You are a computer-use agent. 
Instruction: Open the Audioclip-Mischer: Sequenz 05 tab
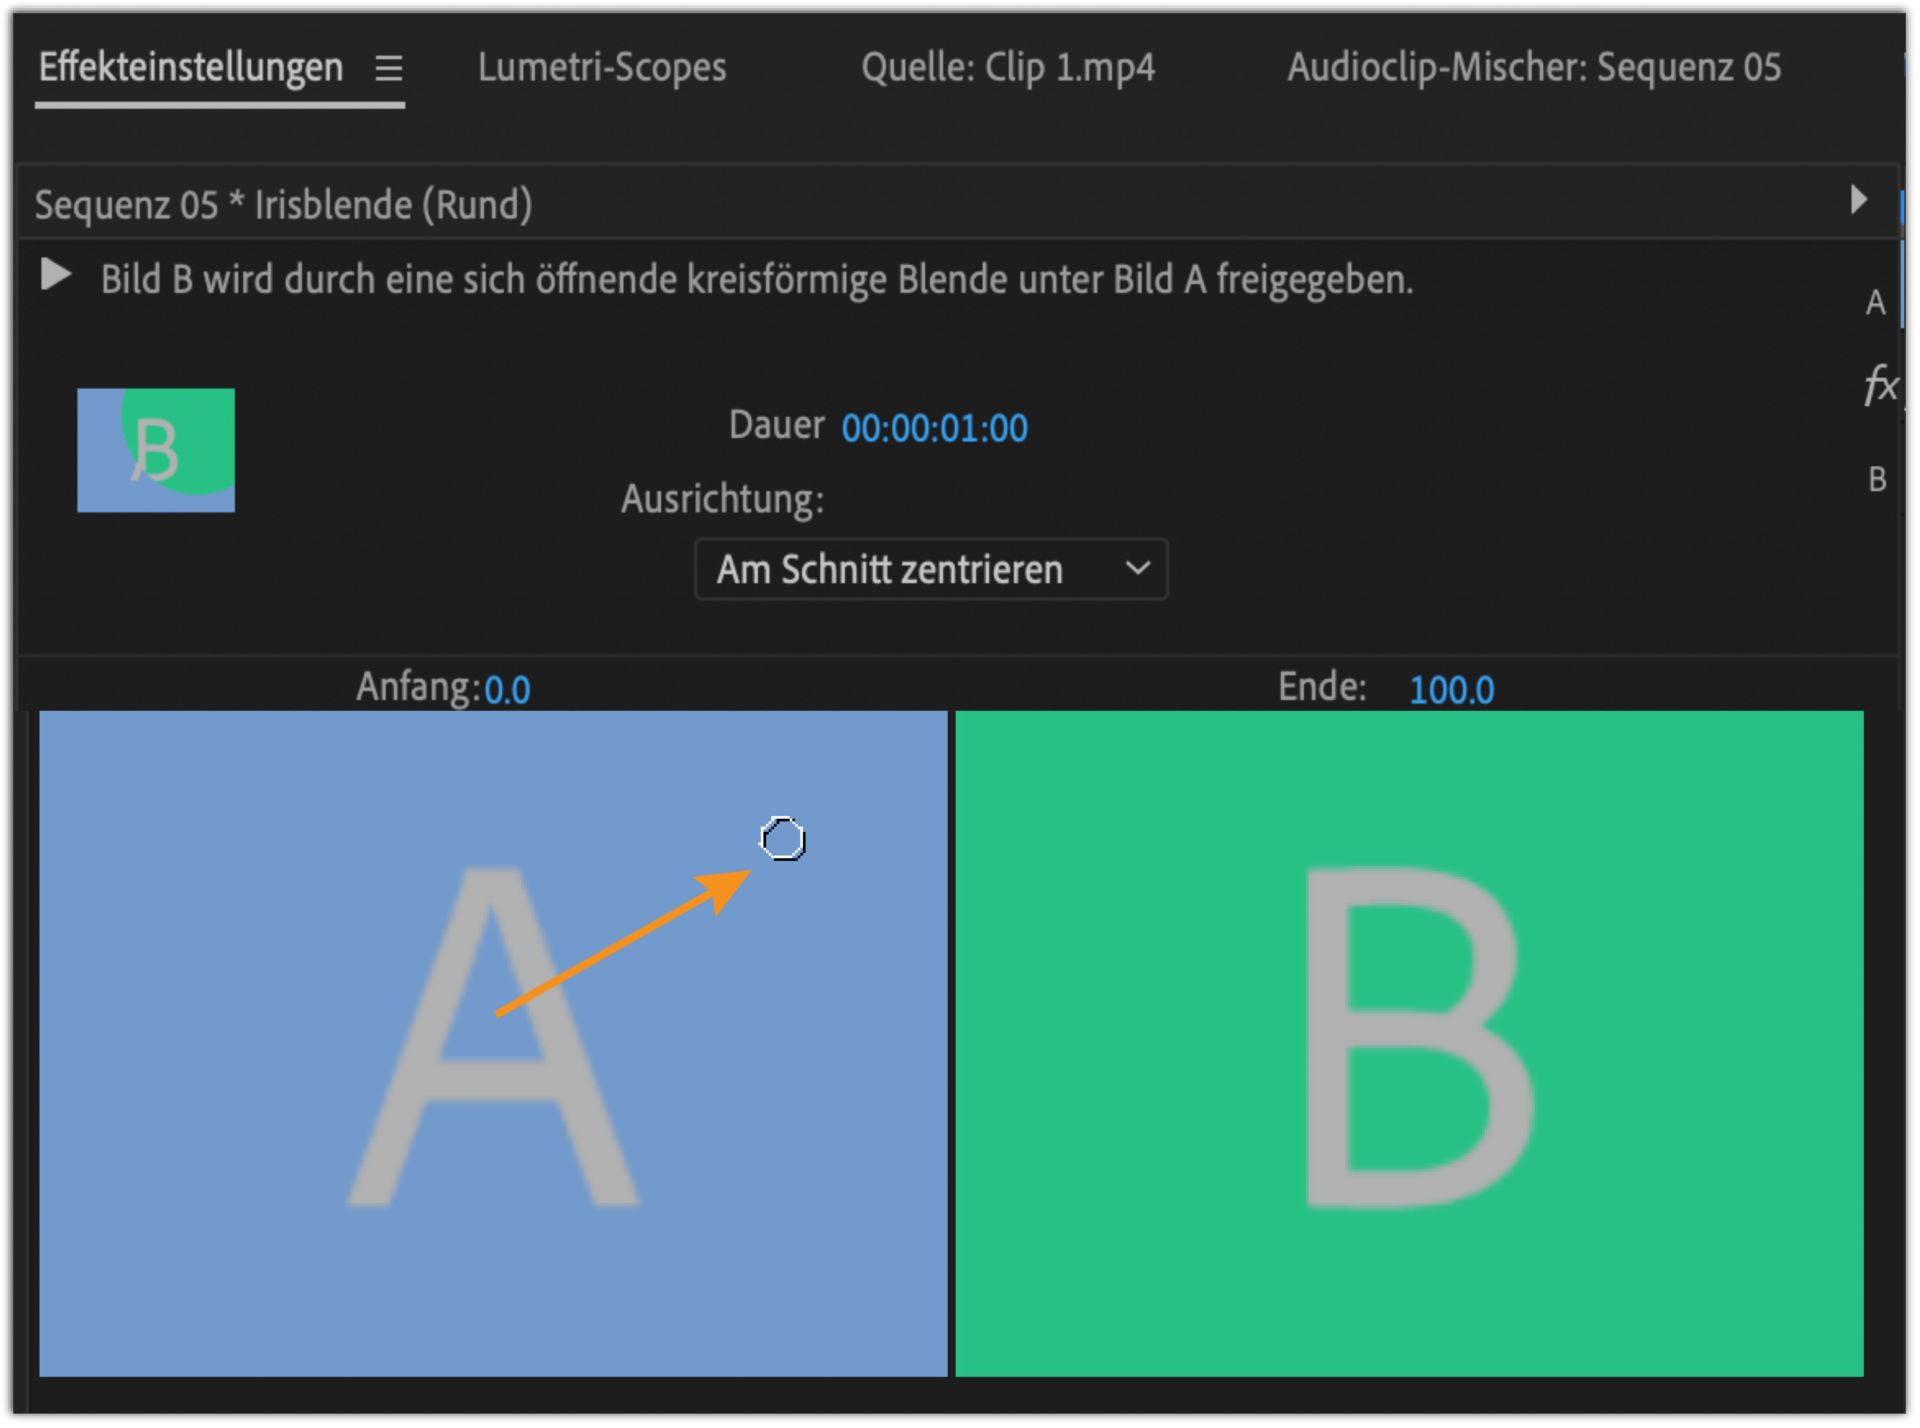point(1533,68)
